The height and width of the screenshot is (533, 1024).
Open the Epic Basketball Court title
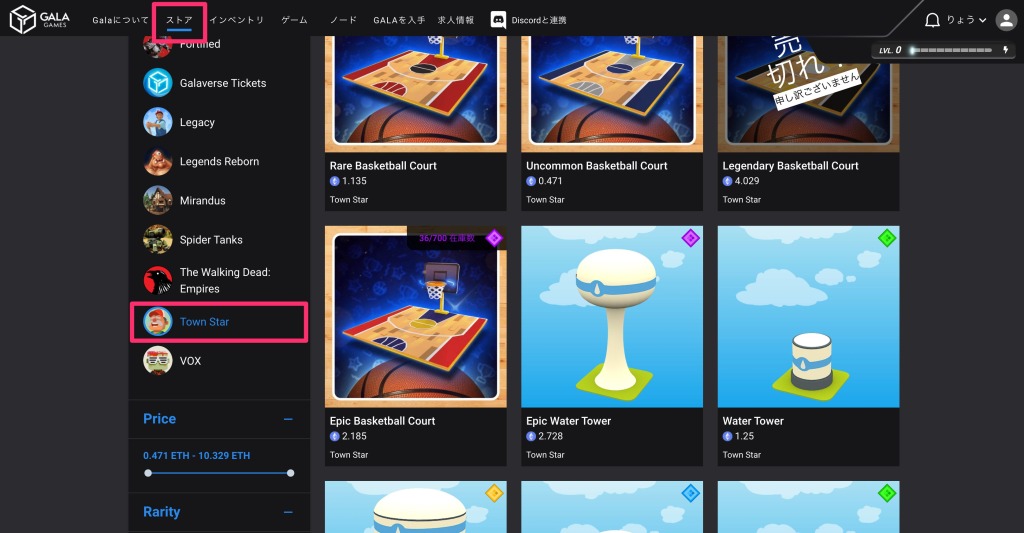tap(382, 421)
